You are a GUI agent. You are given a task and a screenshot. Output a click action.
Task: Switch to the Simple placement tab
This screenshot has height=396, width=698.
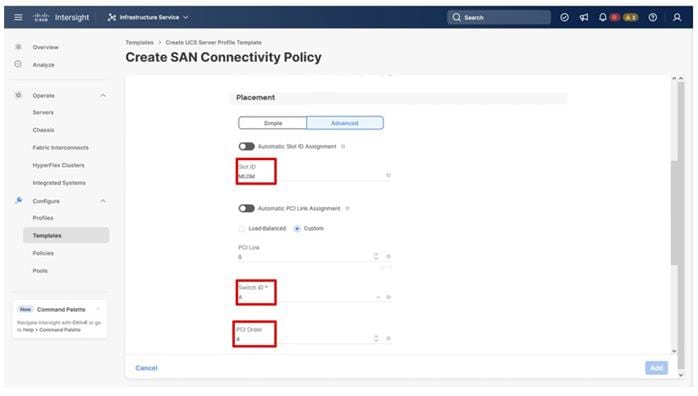coord(272,123)
